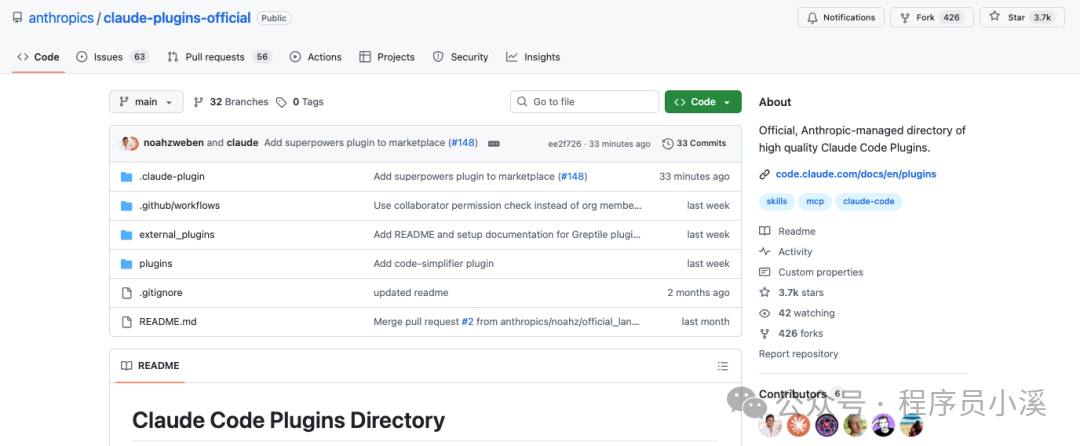
Task: View the 42 watching link
Action: pos(797,313)
